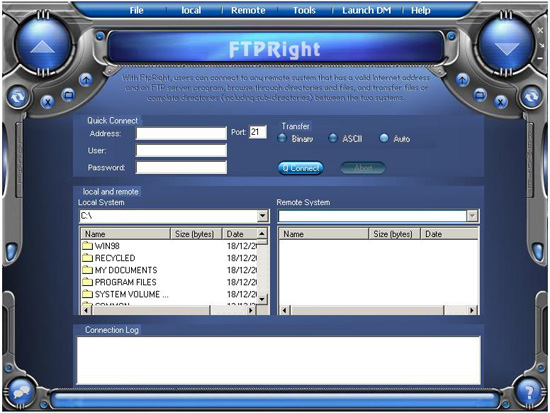Click the Q Connect button

tap(301, 168)
